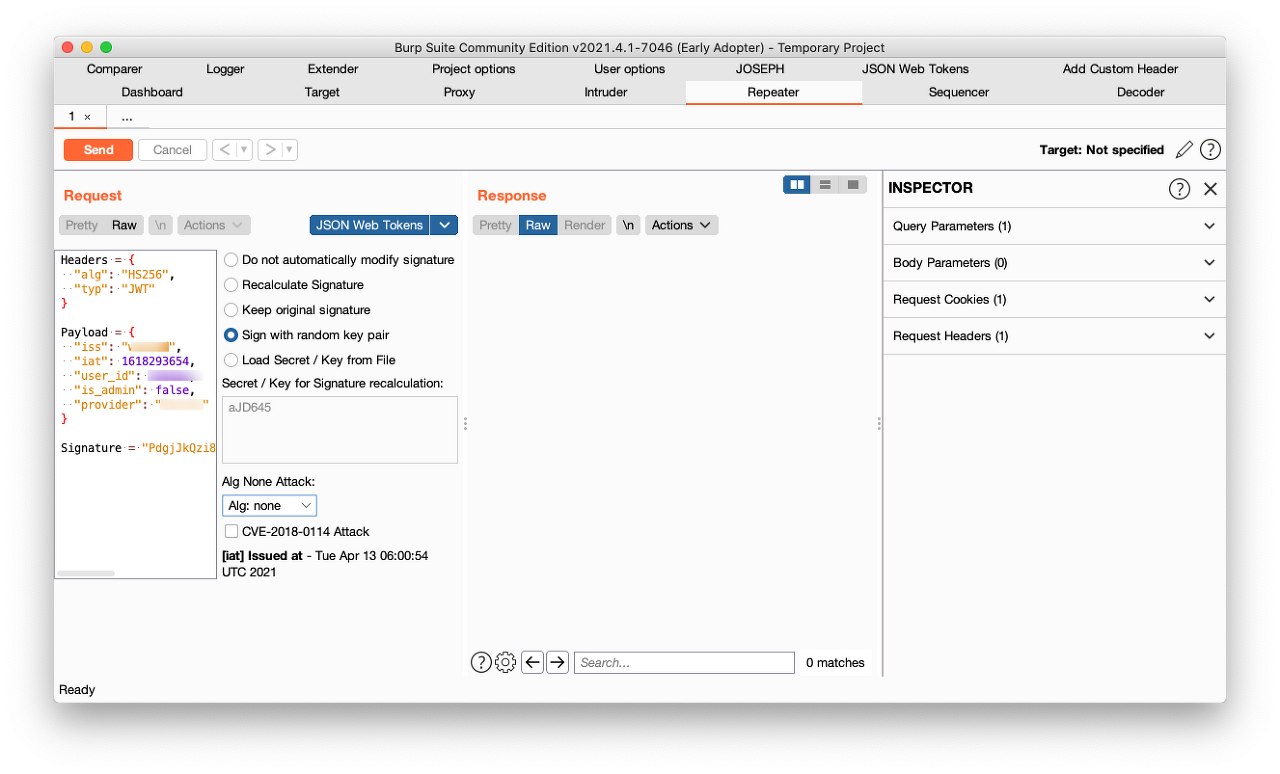Image resolution: width=1280 pixels, height=774 pixels.
Task: Expand Body Parameters section
Action: coord(1054,263)
